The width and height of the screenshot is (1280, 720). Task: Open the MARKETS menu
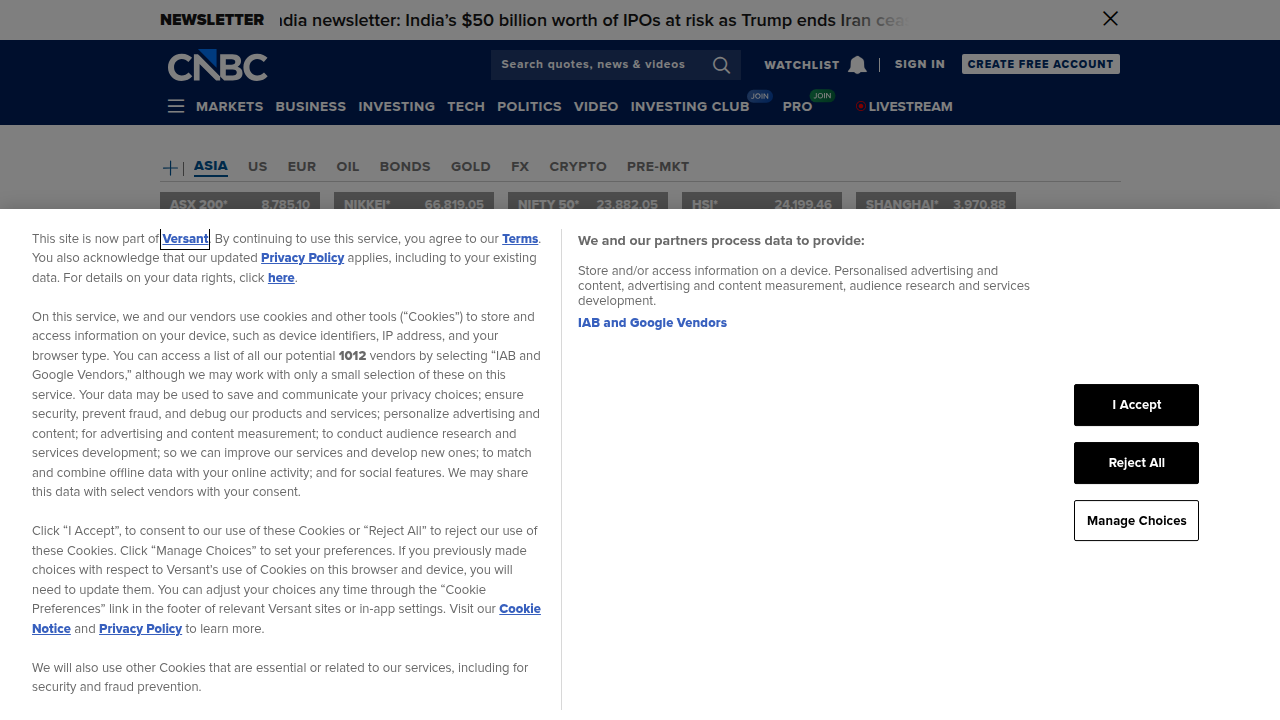click(x=230, y=107)
